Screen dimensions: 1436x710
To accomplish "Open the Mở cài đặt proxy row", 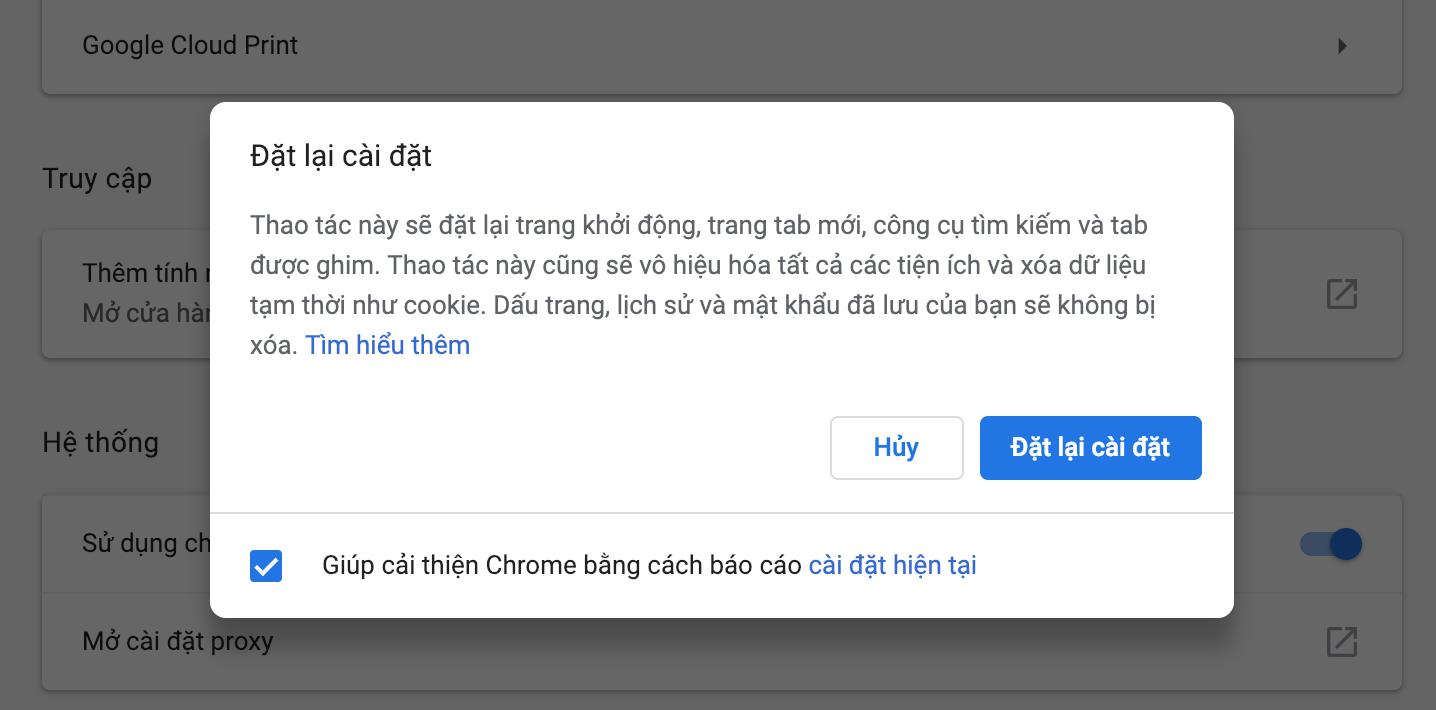I will [x=178, y=641].
